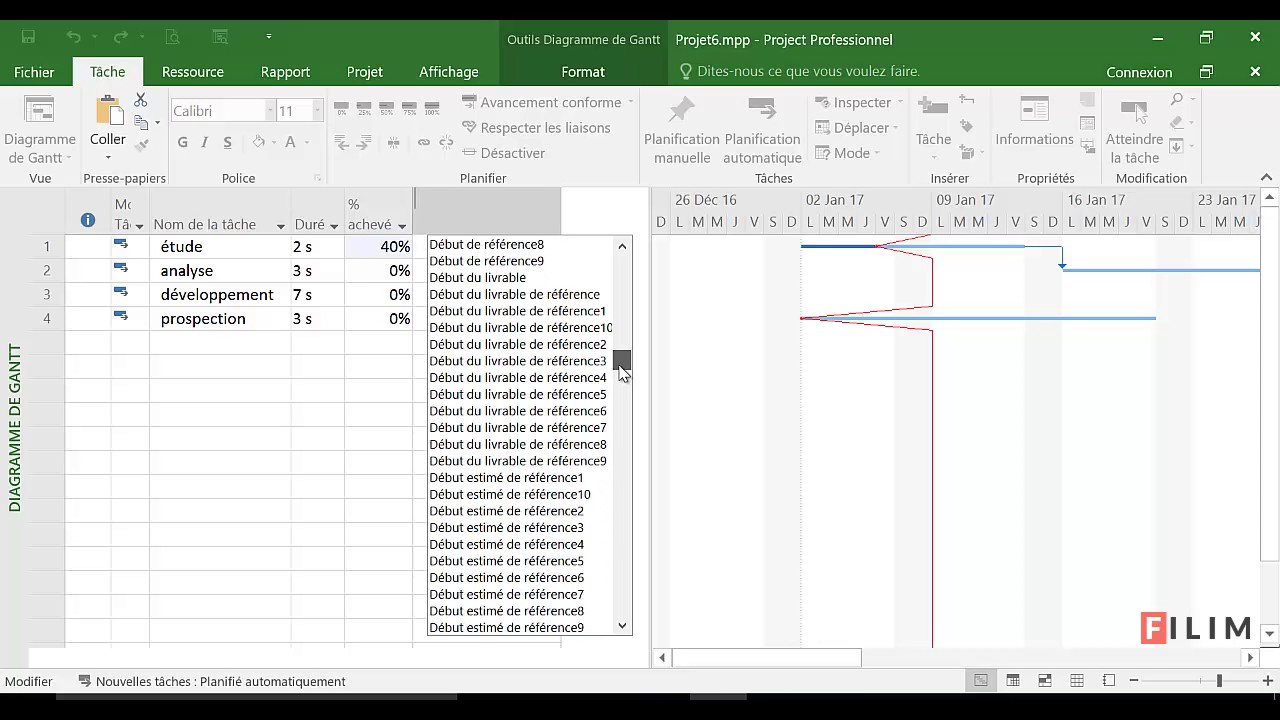Click the zoom slider handle in status bar
This screenshot has width=1280, height=720.
tap(1219, 681)
